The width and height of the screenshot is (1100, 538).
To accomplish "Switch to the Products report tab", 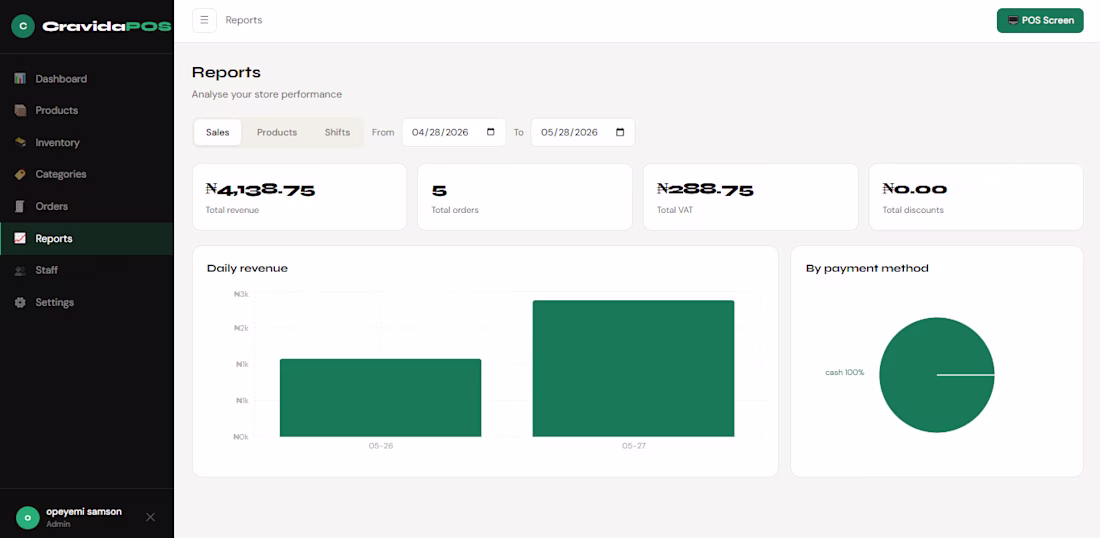I will (277, 132).
